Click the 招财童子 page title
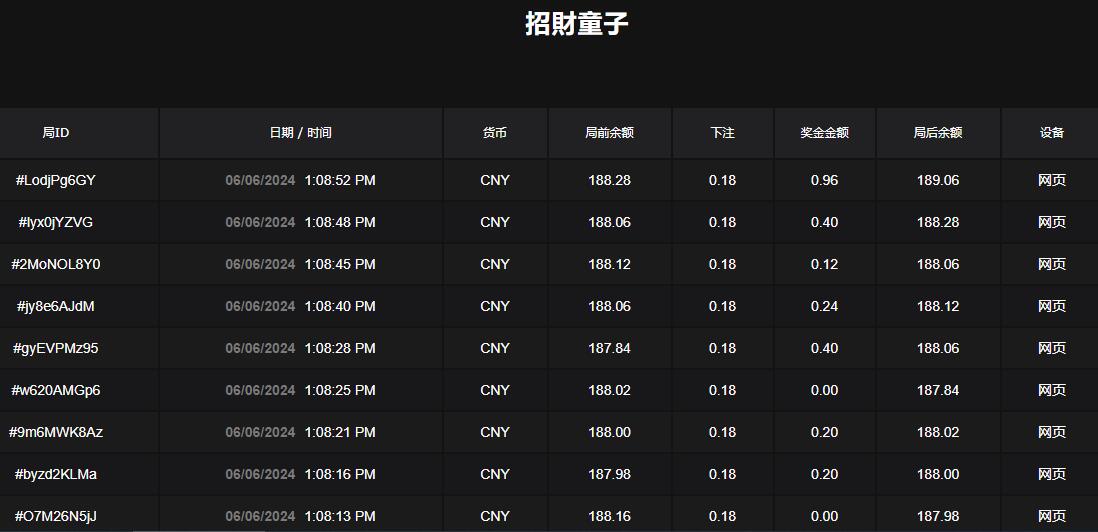 pyautogui.click(x=576, y=23)
